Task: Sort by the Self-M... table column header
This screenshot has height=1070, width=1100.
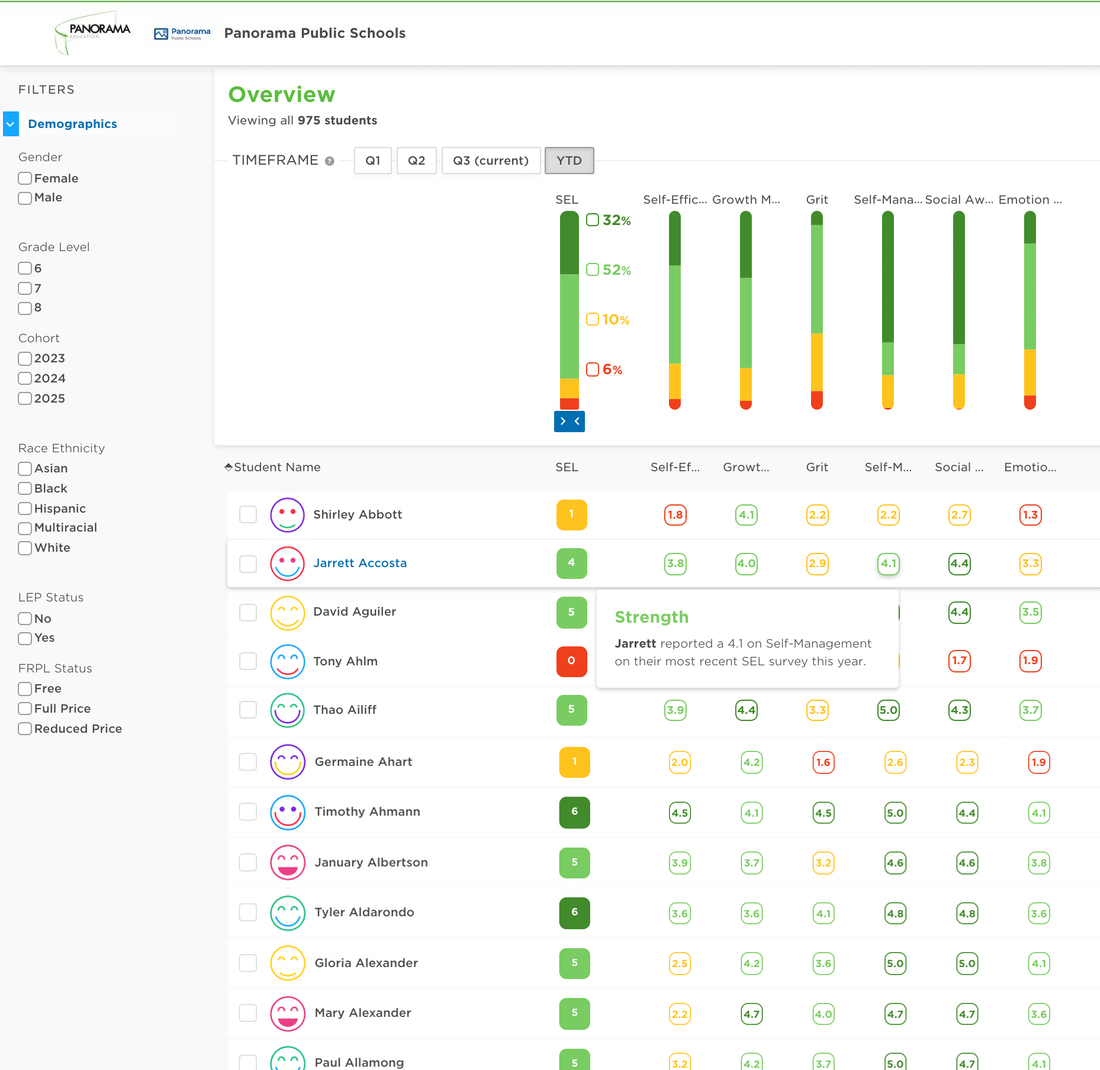Action: [x=888, y=467]
